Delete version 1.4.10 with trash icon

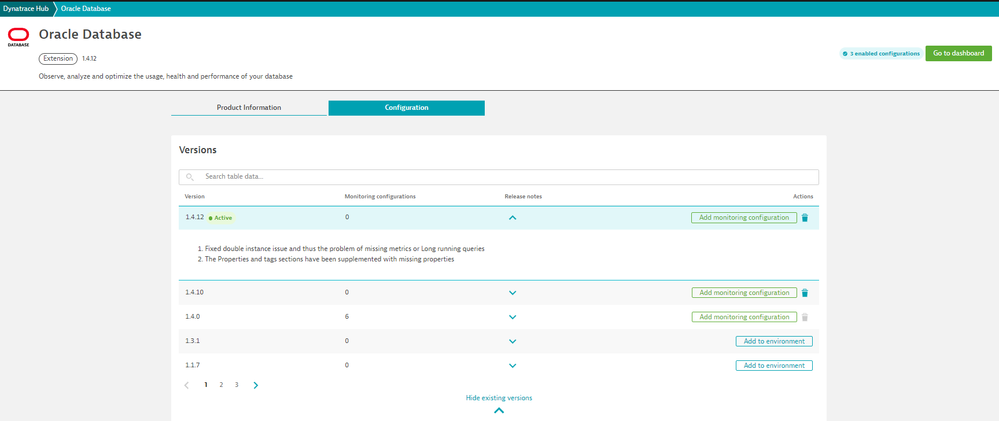click(x=805, y=293)
